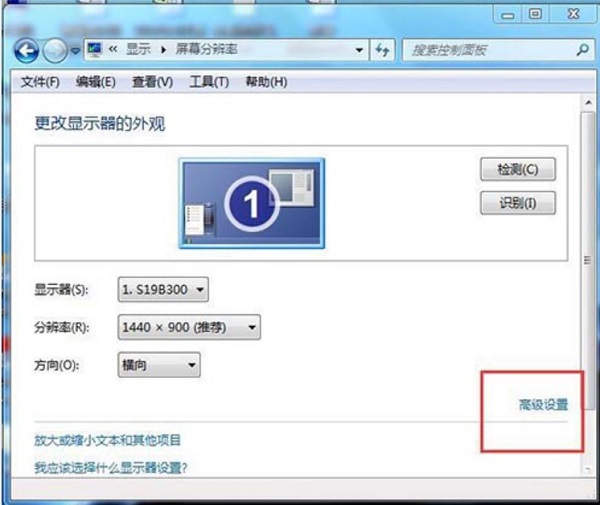
Task: Click the 显示 breadcrumb in address bar
Action: pos(139,49)
